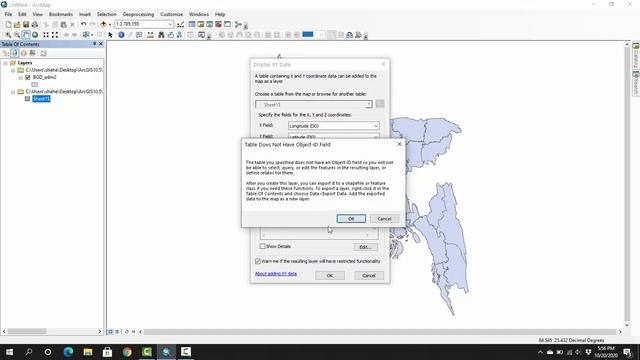Open the Catalog window toolbar icon
640x360 pixels.
click(200, 24)
